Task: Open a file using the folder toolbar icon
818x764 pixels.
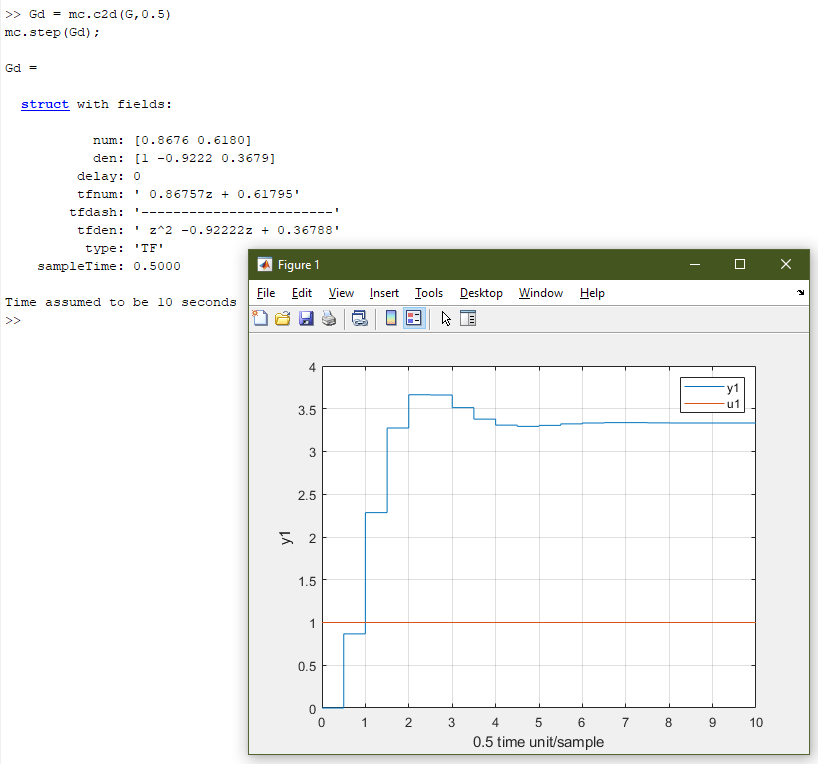Action: (x=283, y=317)
